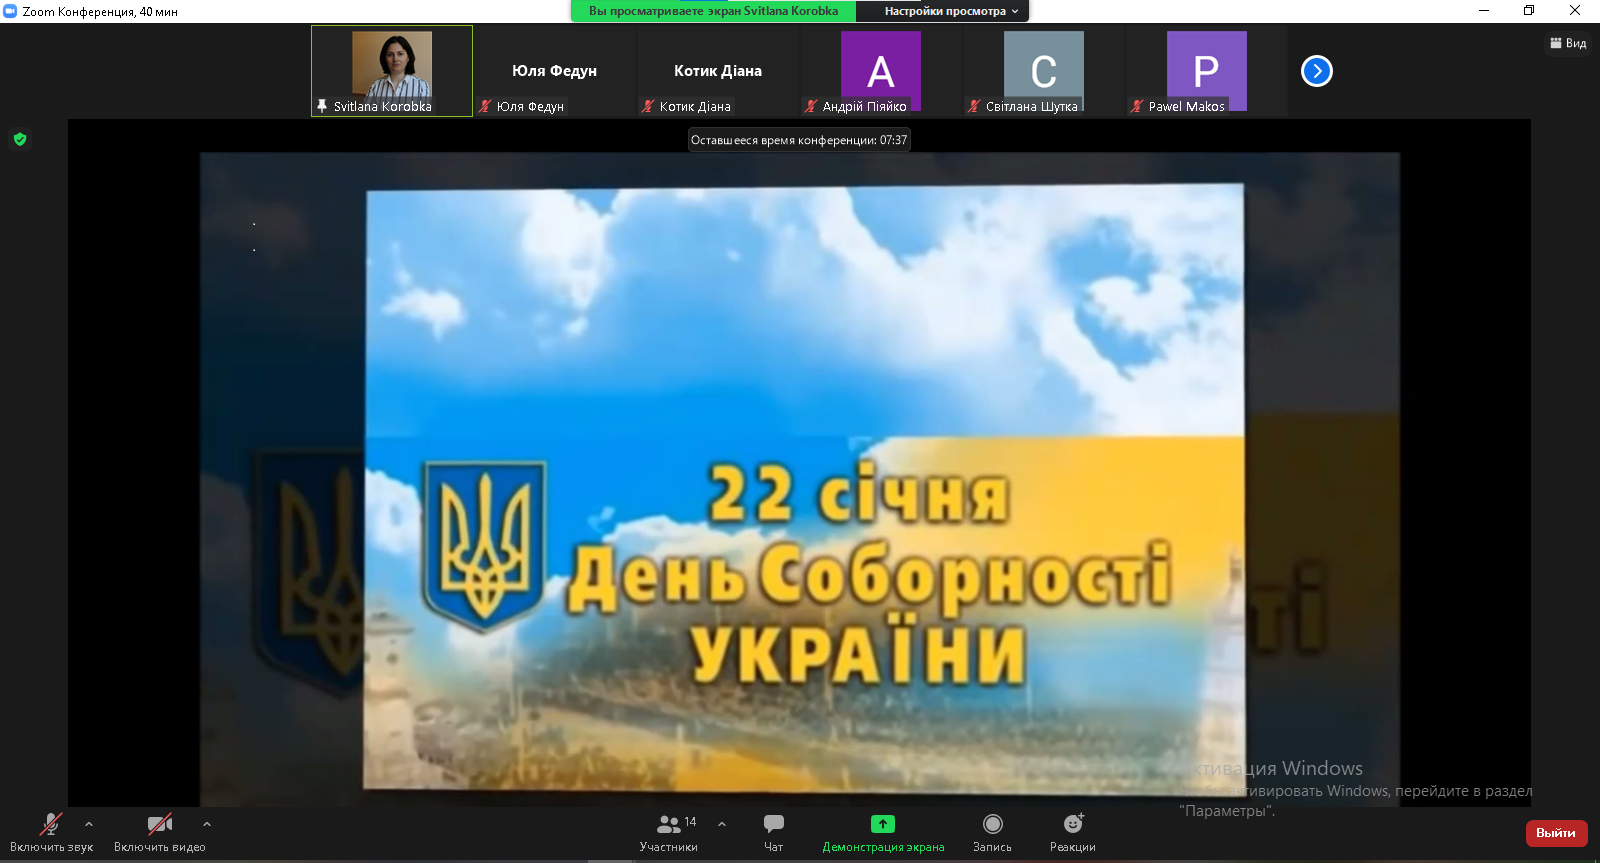Unmute microphone with Включить звук
The height and width of the screenshot is (863, 1600).
click(x=51, y=832)
